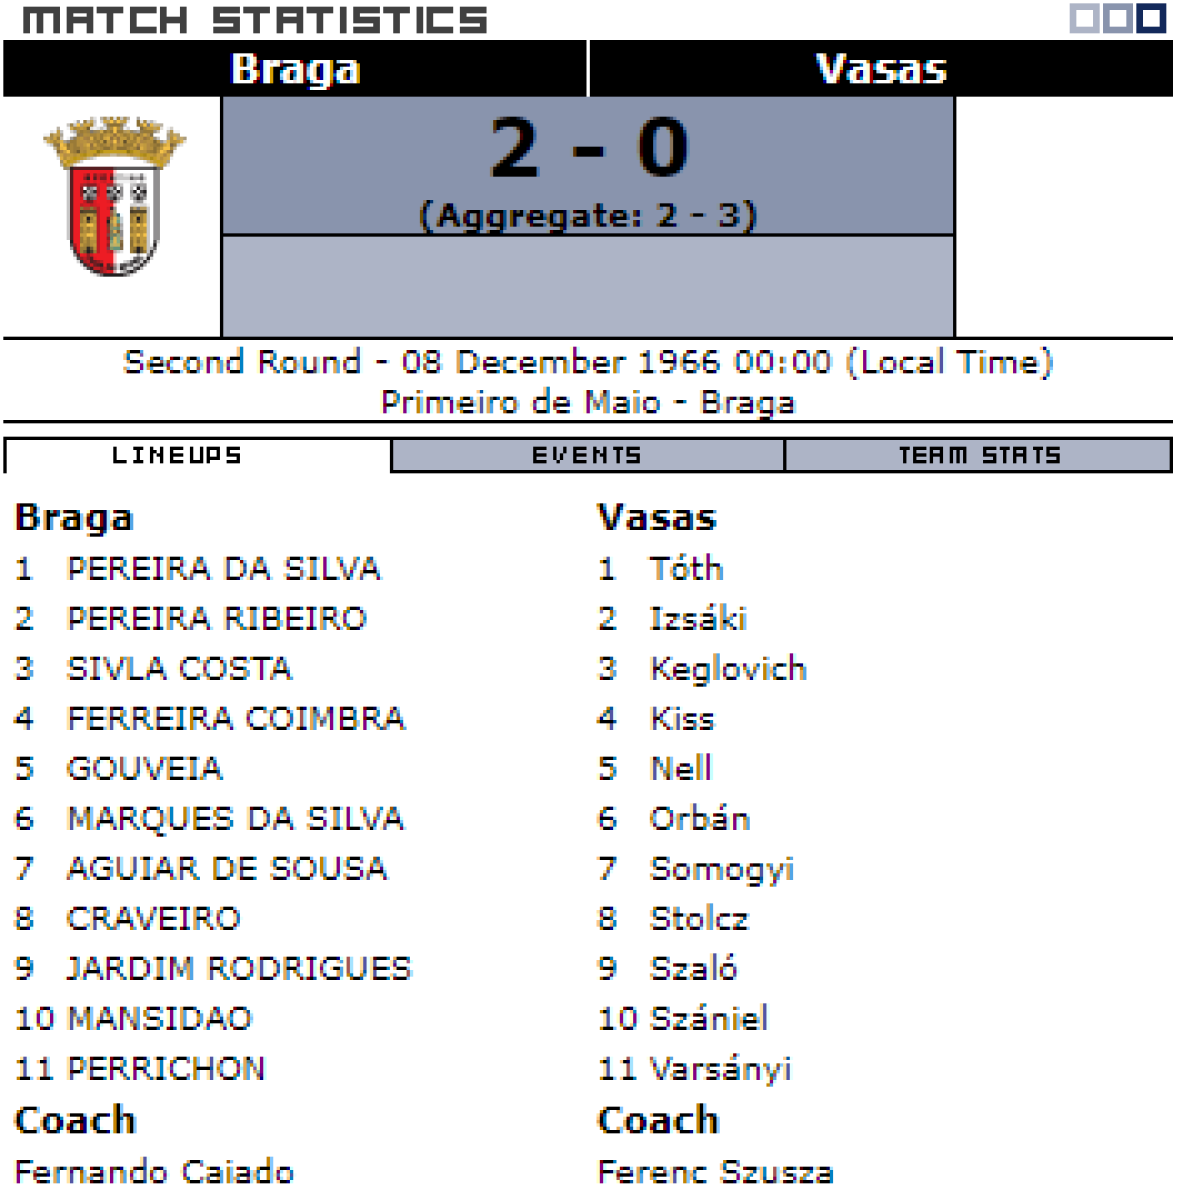Viewport: 1183px width, 1200px height.
Task: Click the Braga team name in header
Action: pos(295,69)
